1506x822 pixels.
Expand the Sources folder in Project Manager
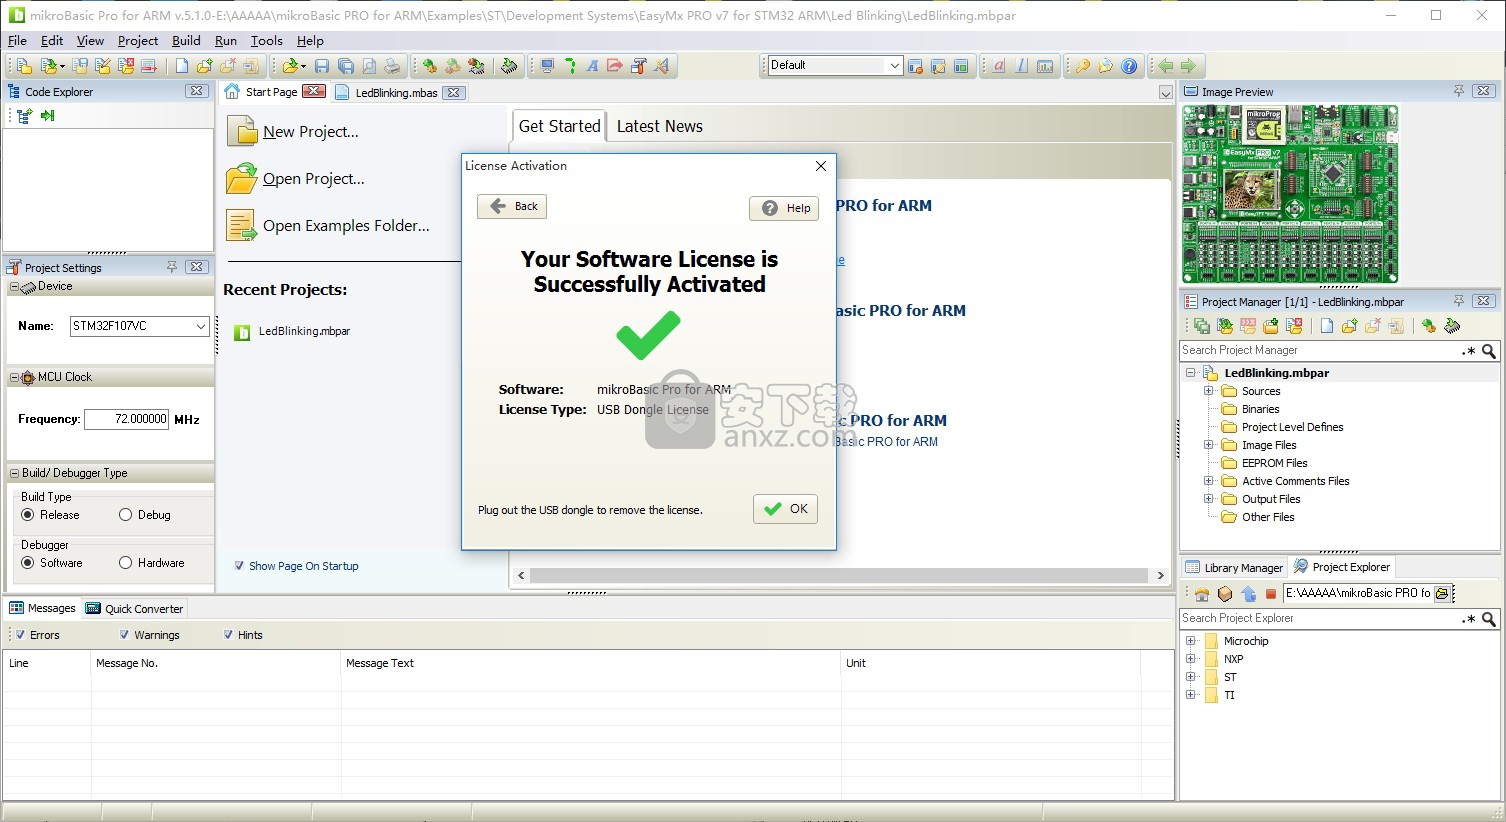click(1208, 391)
